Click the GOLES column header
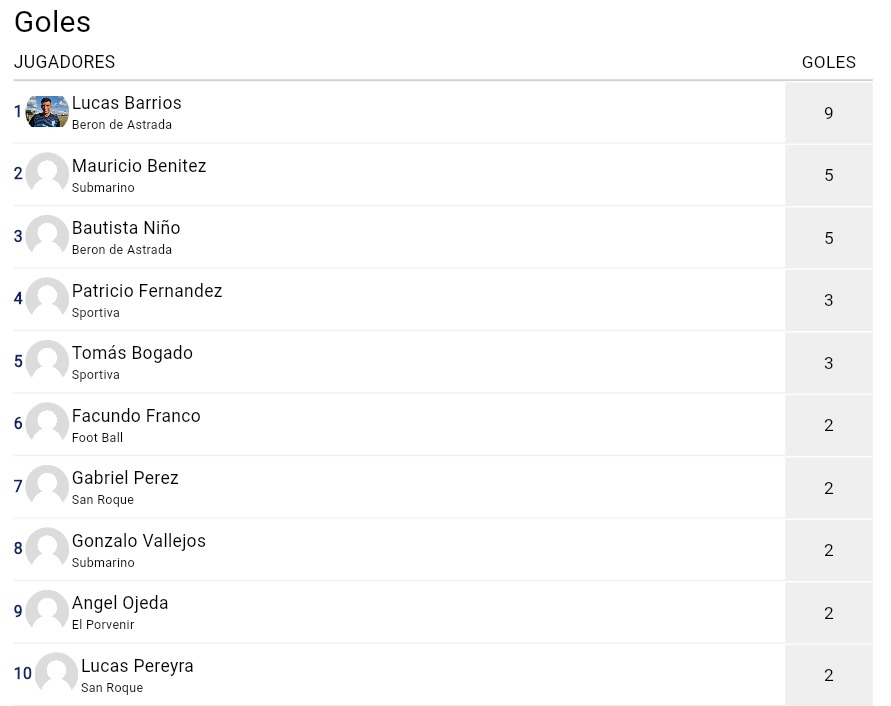891x706 pixels. tap(828, 62)
